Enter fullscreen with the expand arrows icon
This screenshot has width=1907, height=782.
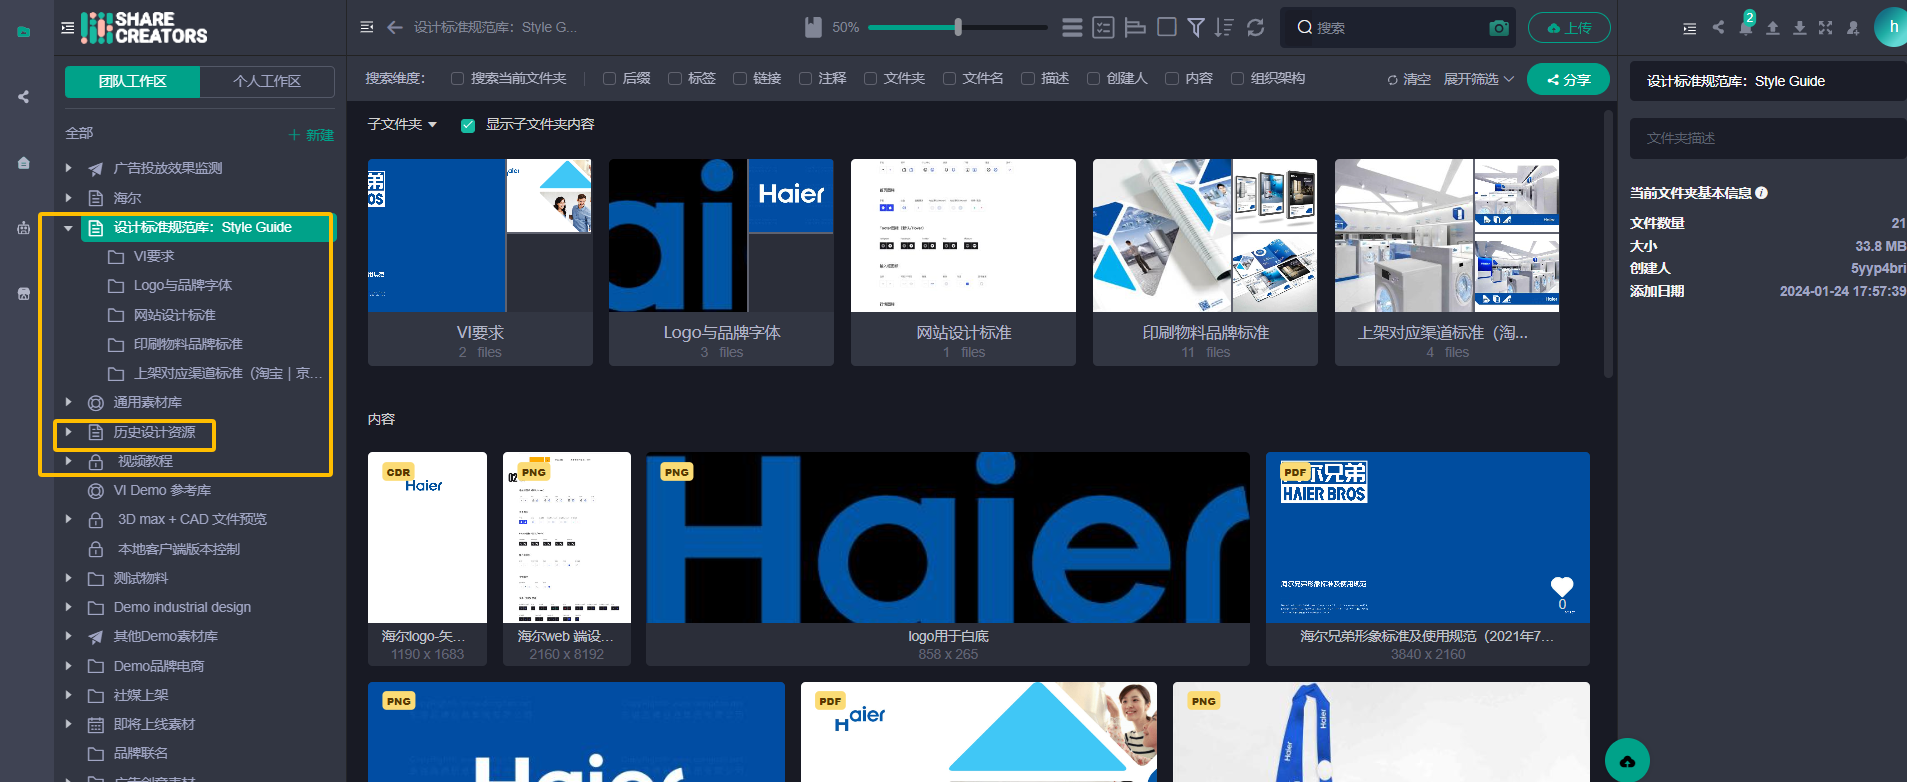1825,27
